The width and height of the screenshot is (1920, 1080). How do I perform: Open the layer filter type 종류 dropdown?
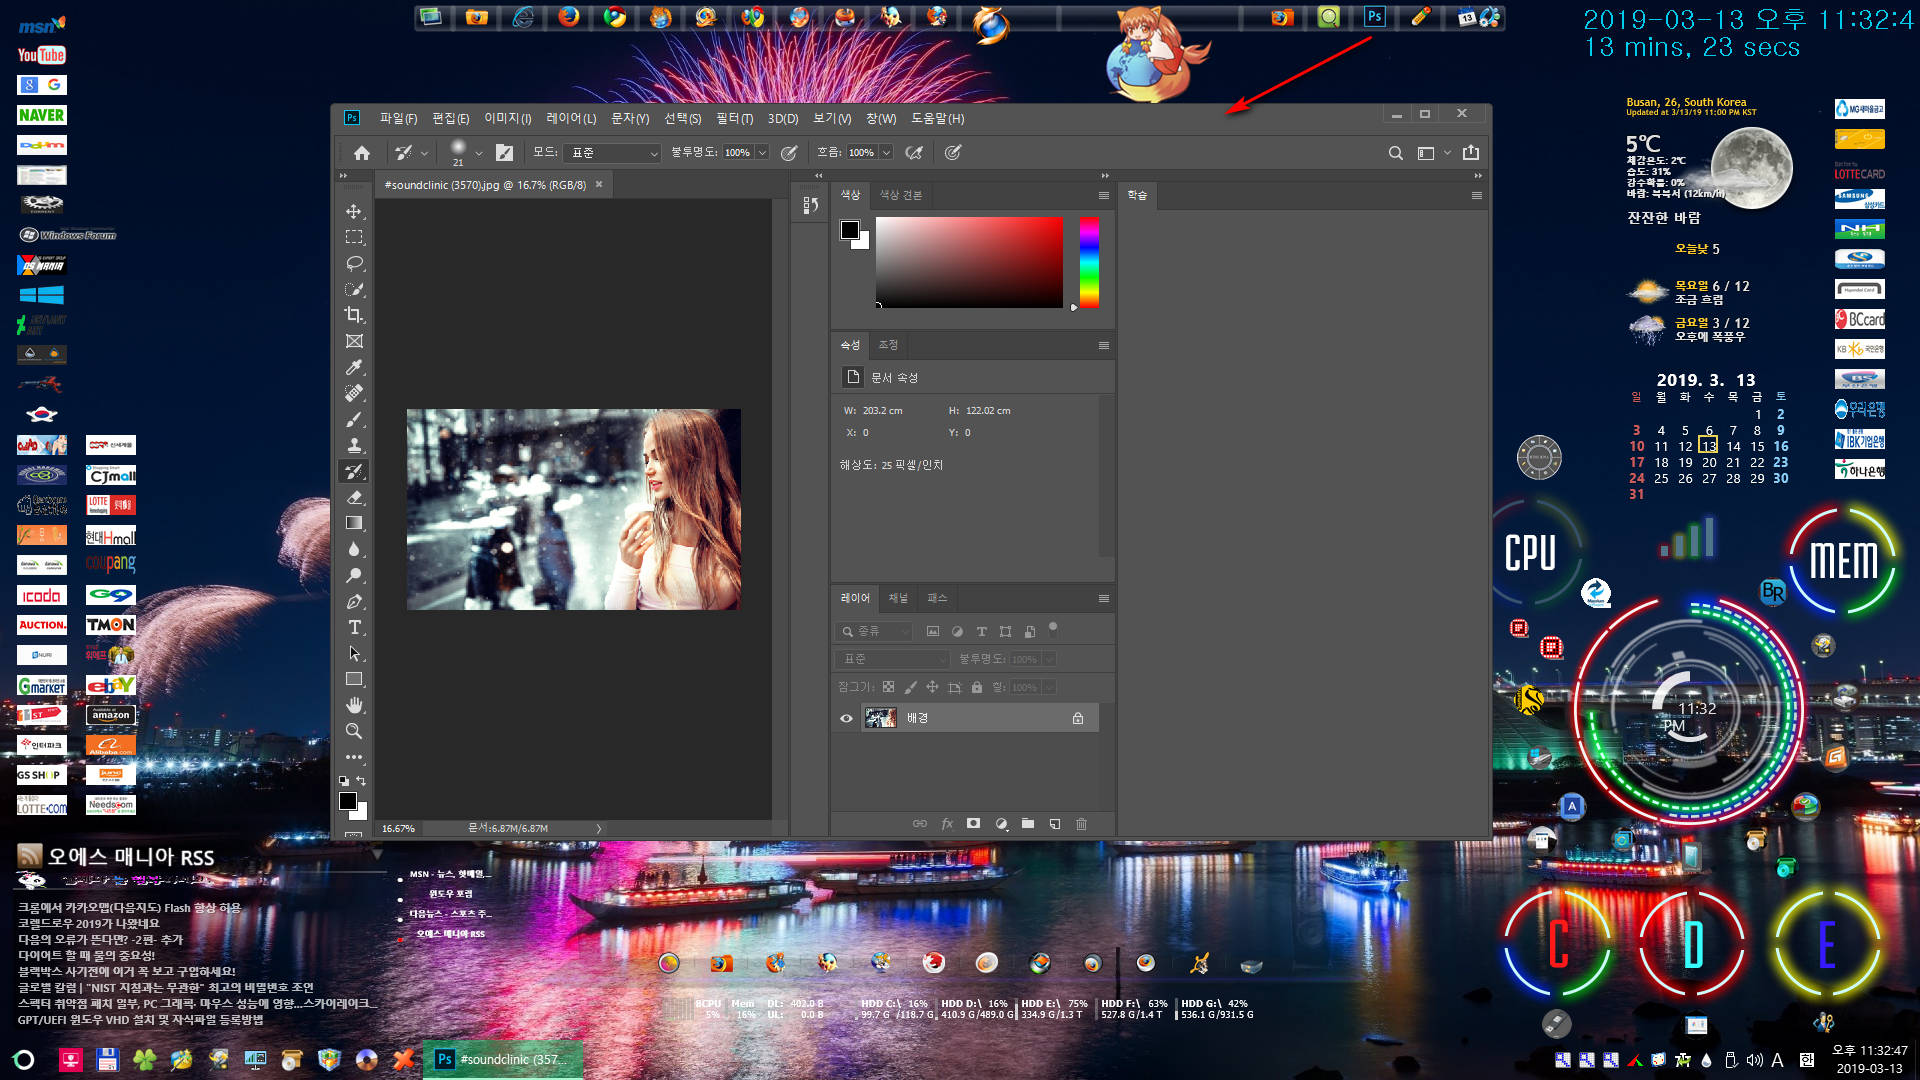(874, 631)
